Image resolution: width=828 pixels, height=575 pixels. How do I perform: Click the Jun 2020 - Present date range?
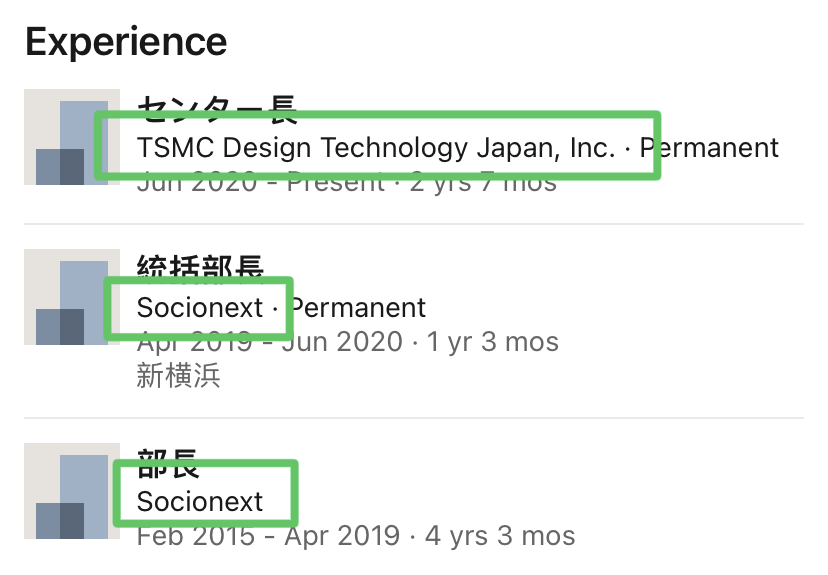pyautogui.click(x=260, y=183)
